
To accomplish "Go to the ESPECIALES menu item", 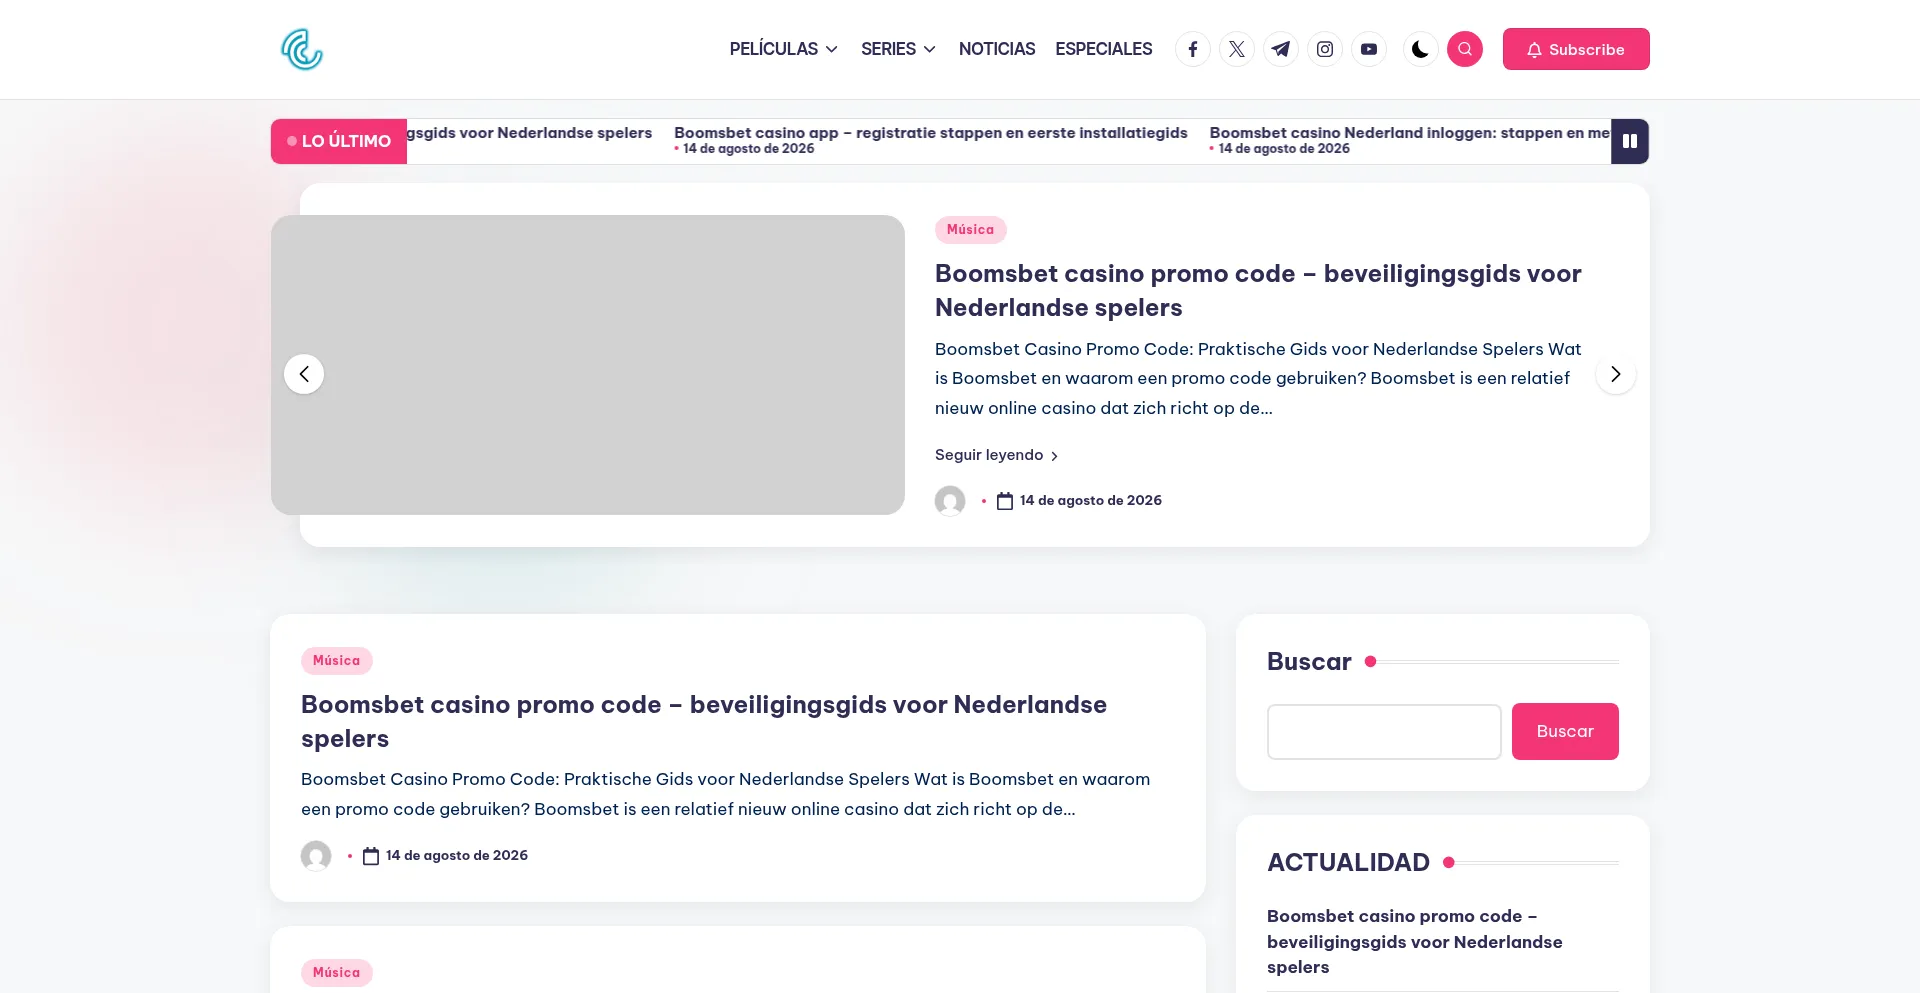I will 1104,49.
